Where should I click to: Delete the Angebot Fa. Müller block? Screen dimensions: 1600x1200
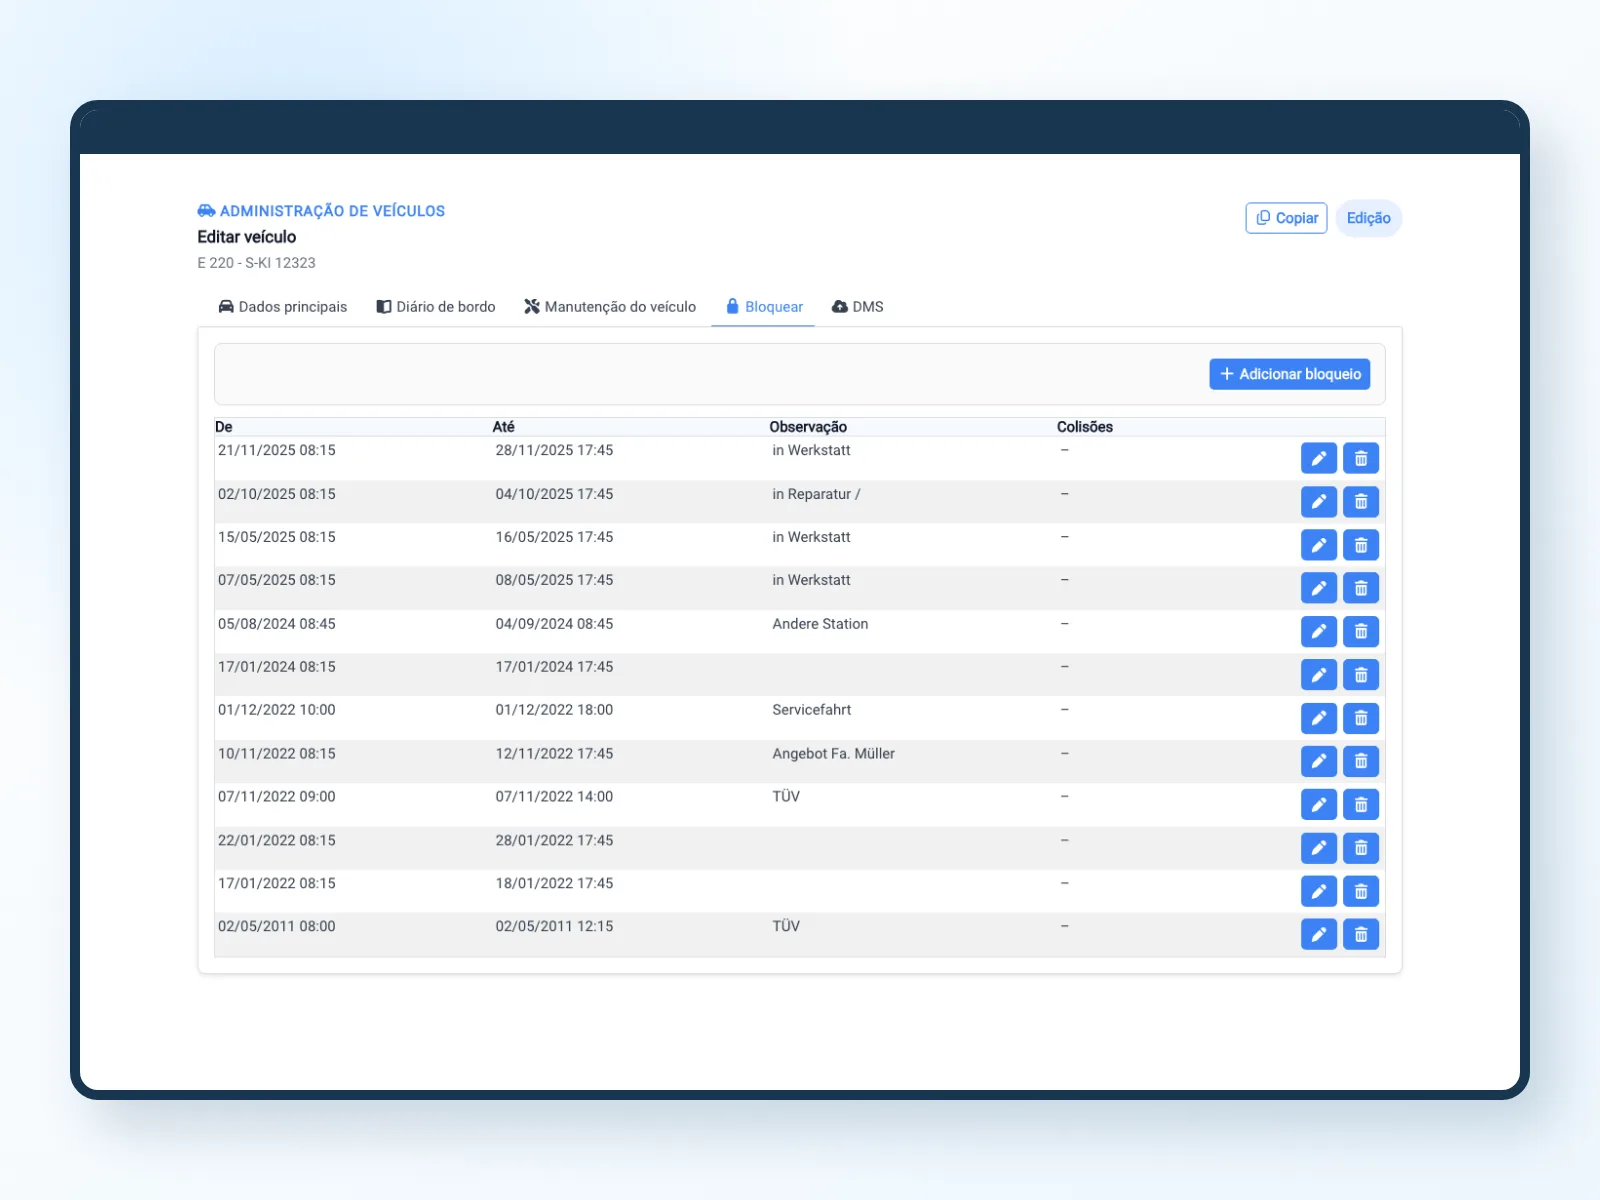coord(1361,761)
